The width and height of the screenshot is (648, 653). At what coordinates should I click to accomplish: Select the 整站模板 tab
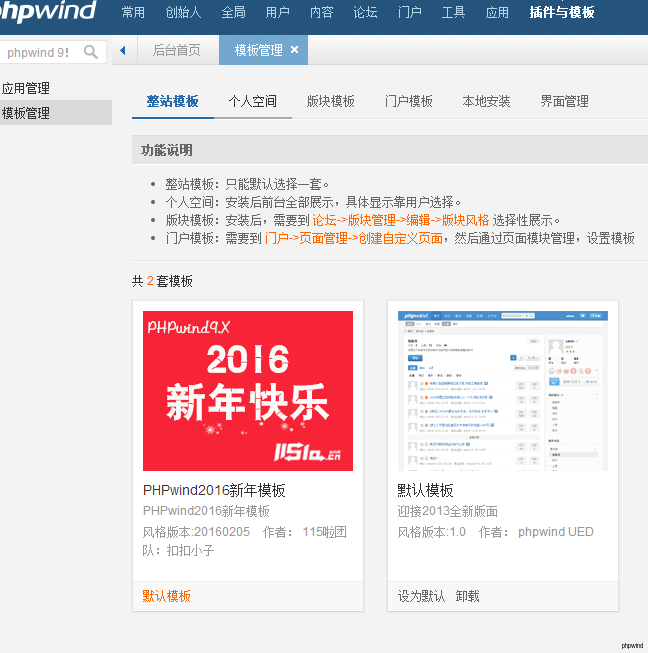click(172, 101)
